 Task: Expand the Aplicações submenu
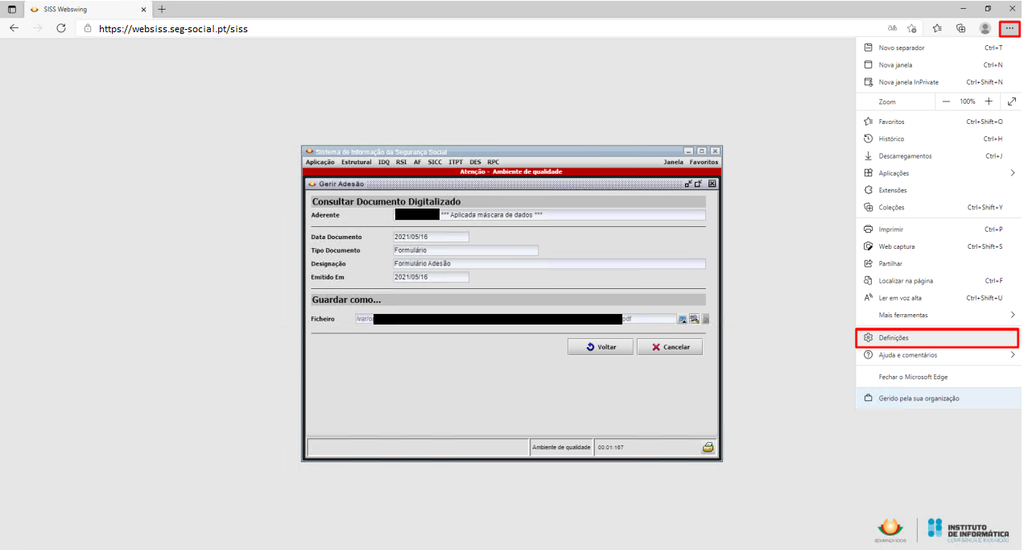[x=1012, y=173]
